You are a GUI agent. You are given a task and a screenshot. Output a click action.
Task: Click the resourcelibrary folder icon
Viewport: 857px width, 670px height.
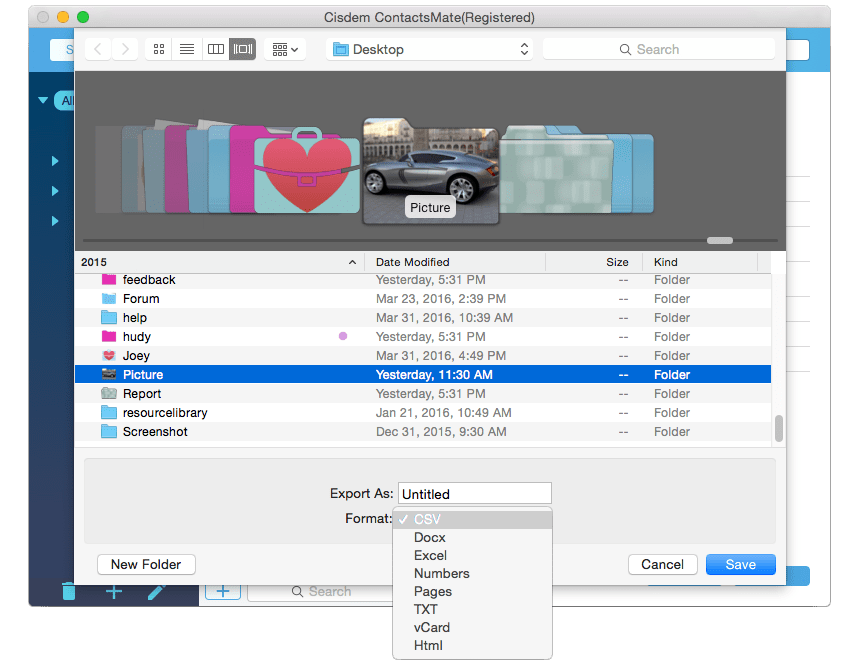click(109, 412)
